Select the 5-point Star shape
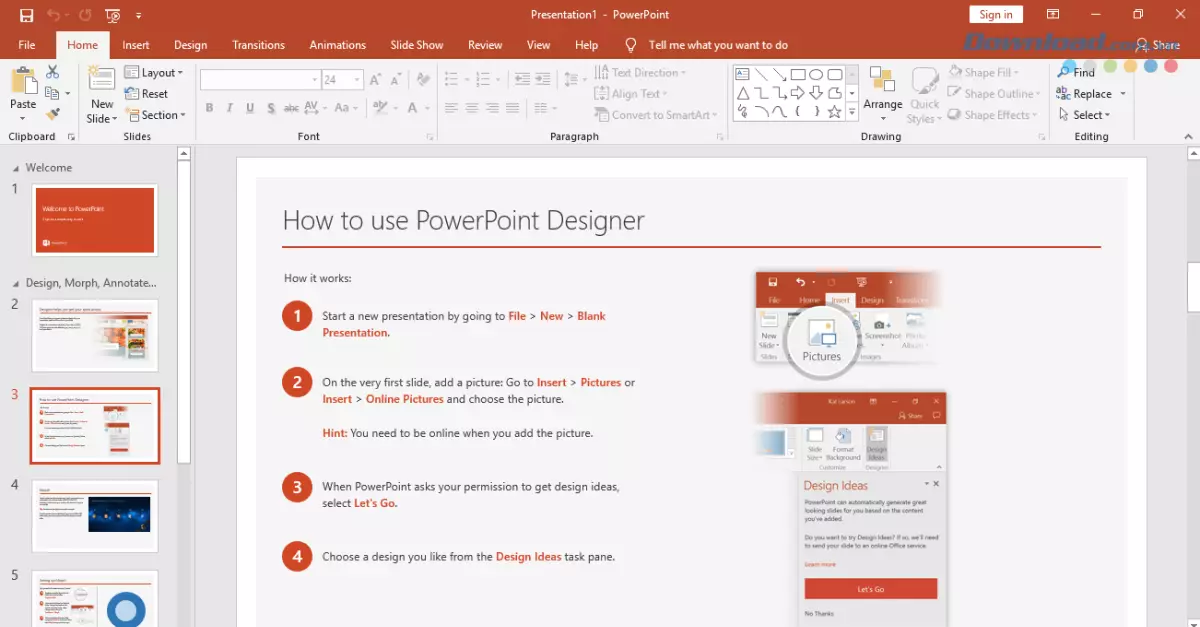Viewport: 1200px width, 627px height. [x=834, y=112]
